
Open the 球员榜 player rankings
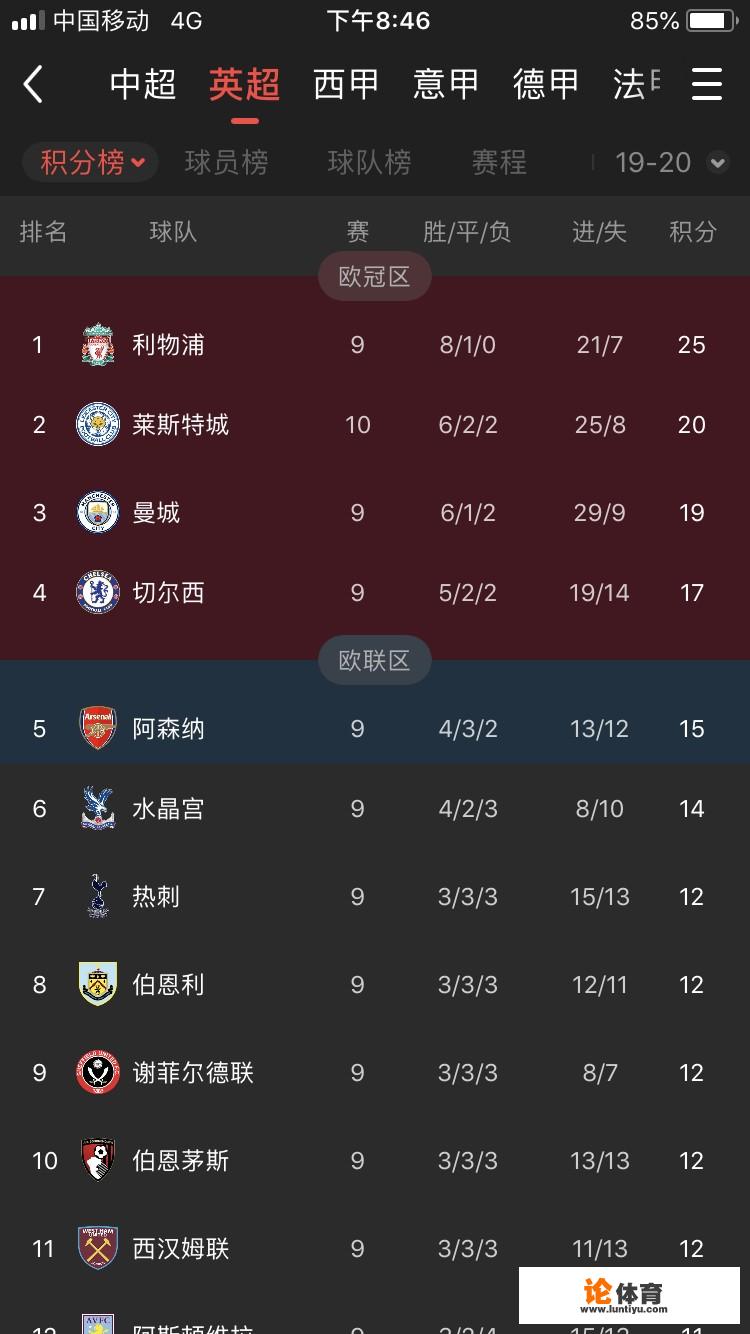click(x=227, y=162)
